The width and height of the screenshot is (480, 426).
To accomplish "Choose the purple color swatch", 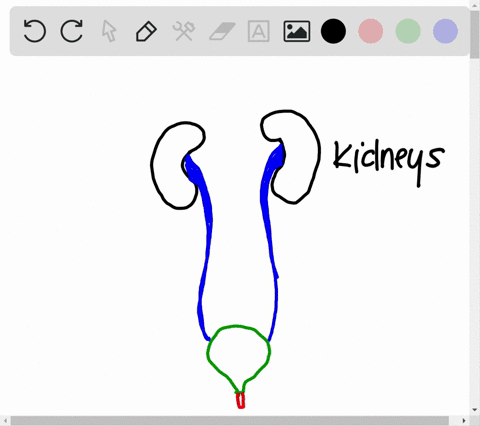I will (445, 31).
